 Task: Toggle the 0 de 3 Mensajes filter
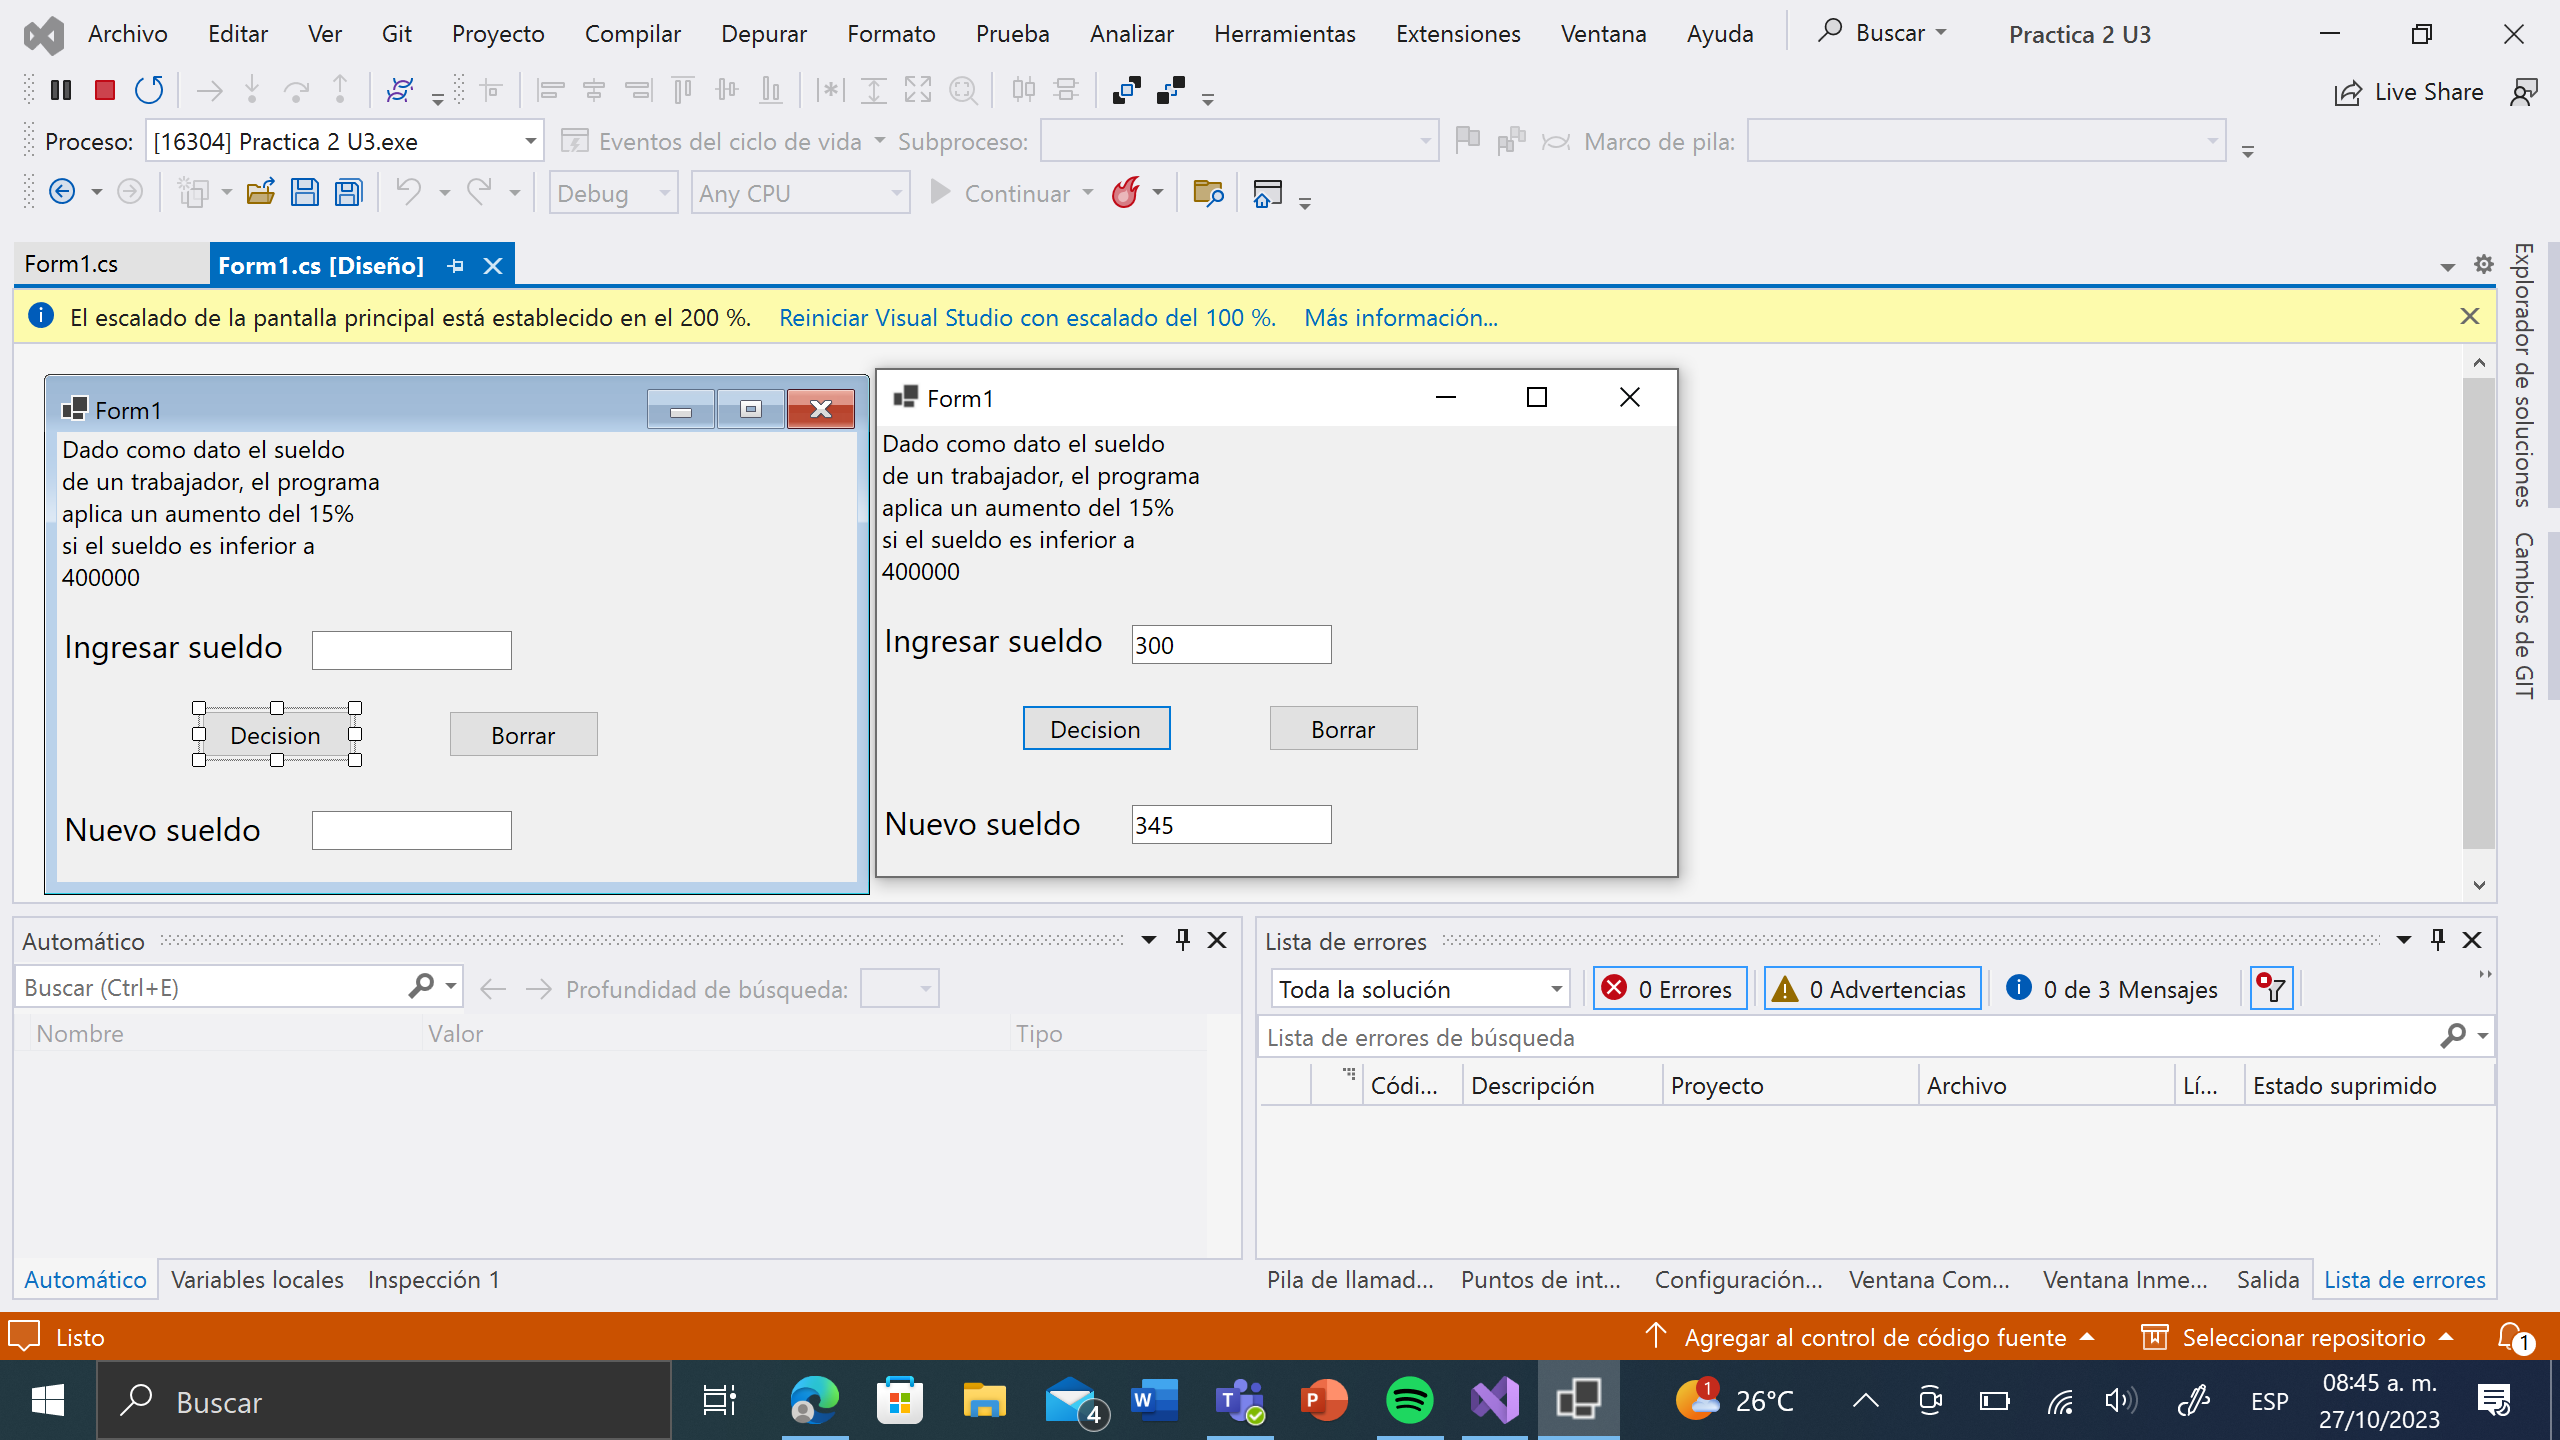click(2112, 988)
